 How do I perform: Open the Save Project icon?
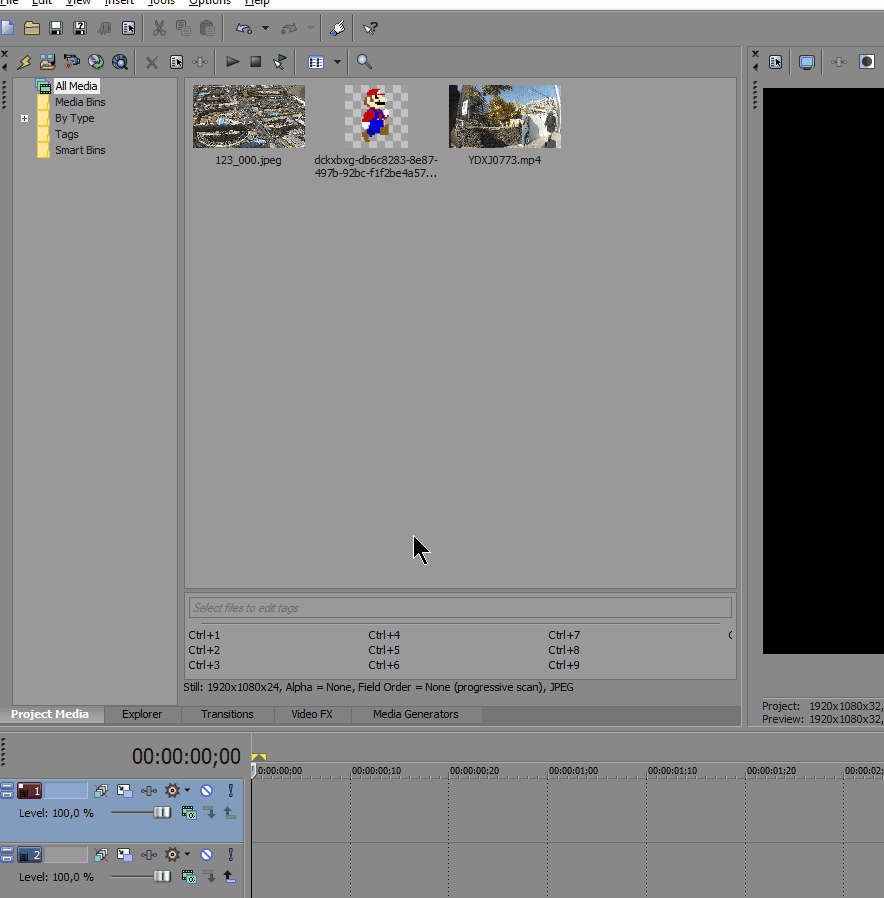pos(56,28)
